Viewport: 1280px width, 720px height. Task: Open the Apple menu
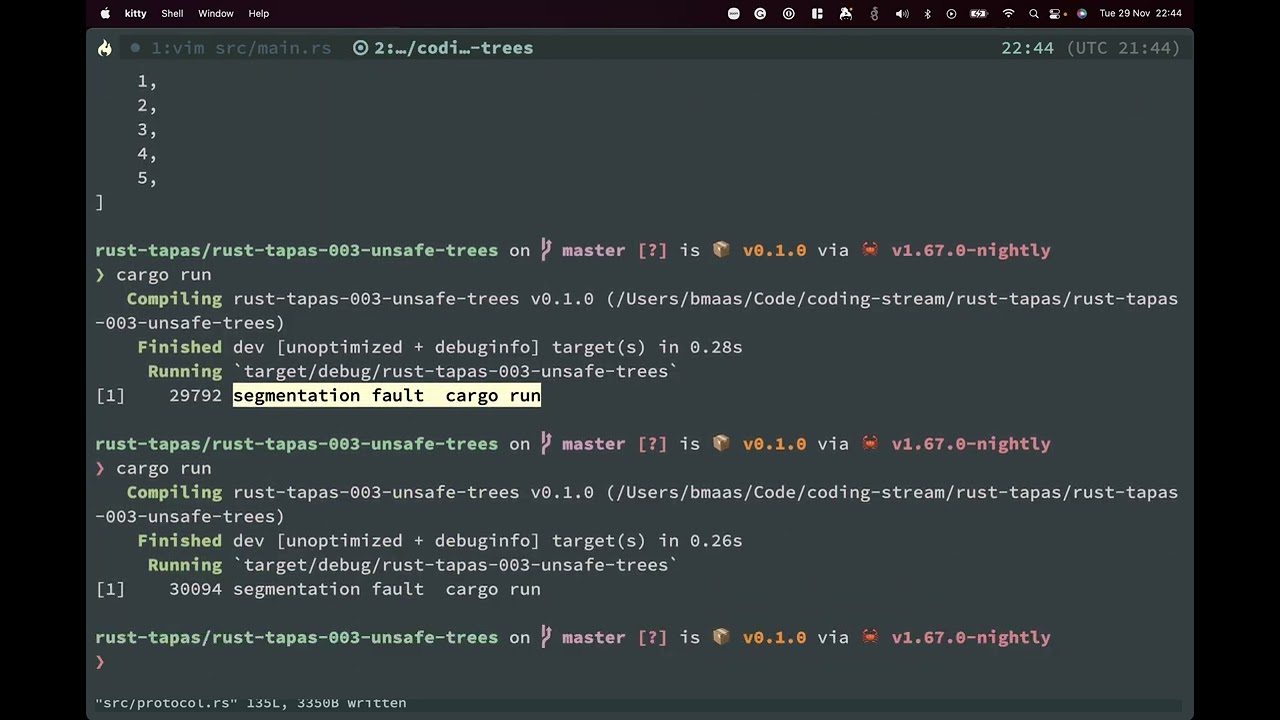105,13
